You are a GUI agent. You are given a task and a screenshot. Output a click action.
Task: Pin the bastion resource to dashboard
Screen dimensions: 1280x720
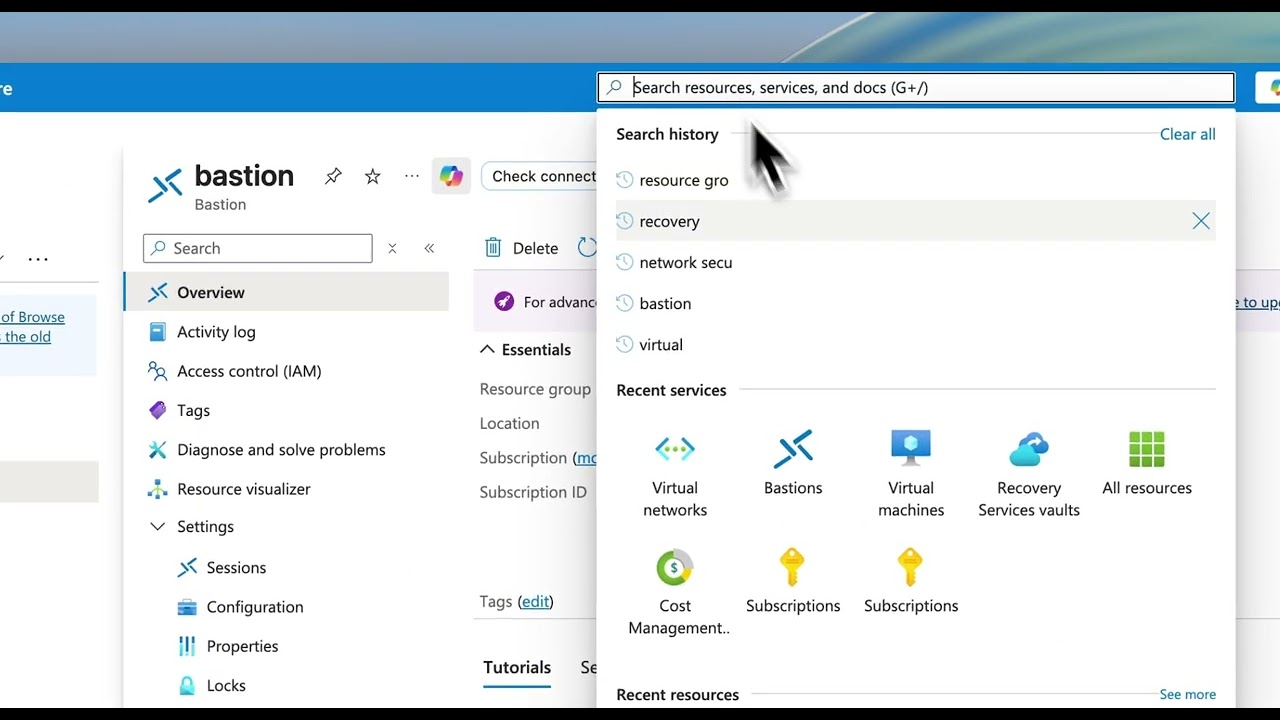(x=333, y=176)
